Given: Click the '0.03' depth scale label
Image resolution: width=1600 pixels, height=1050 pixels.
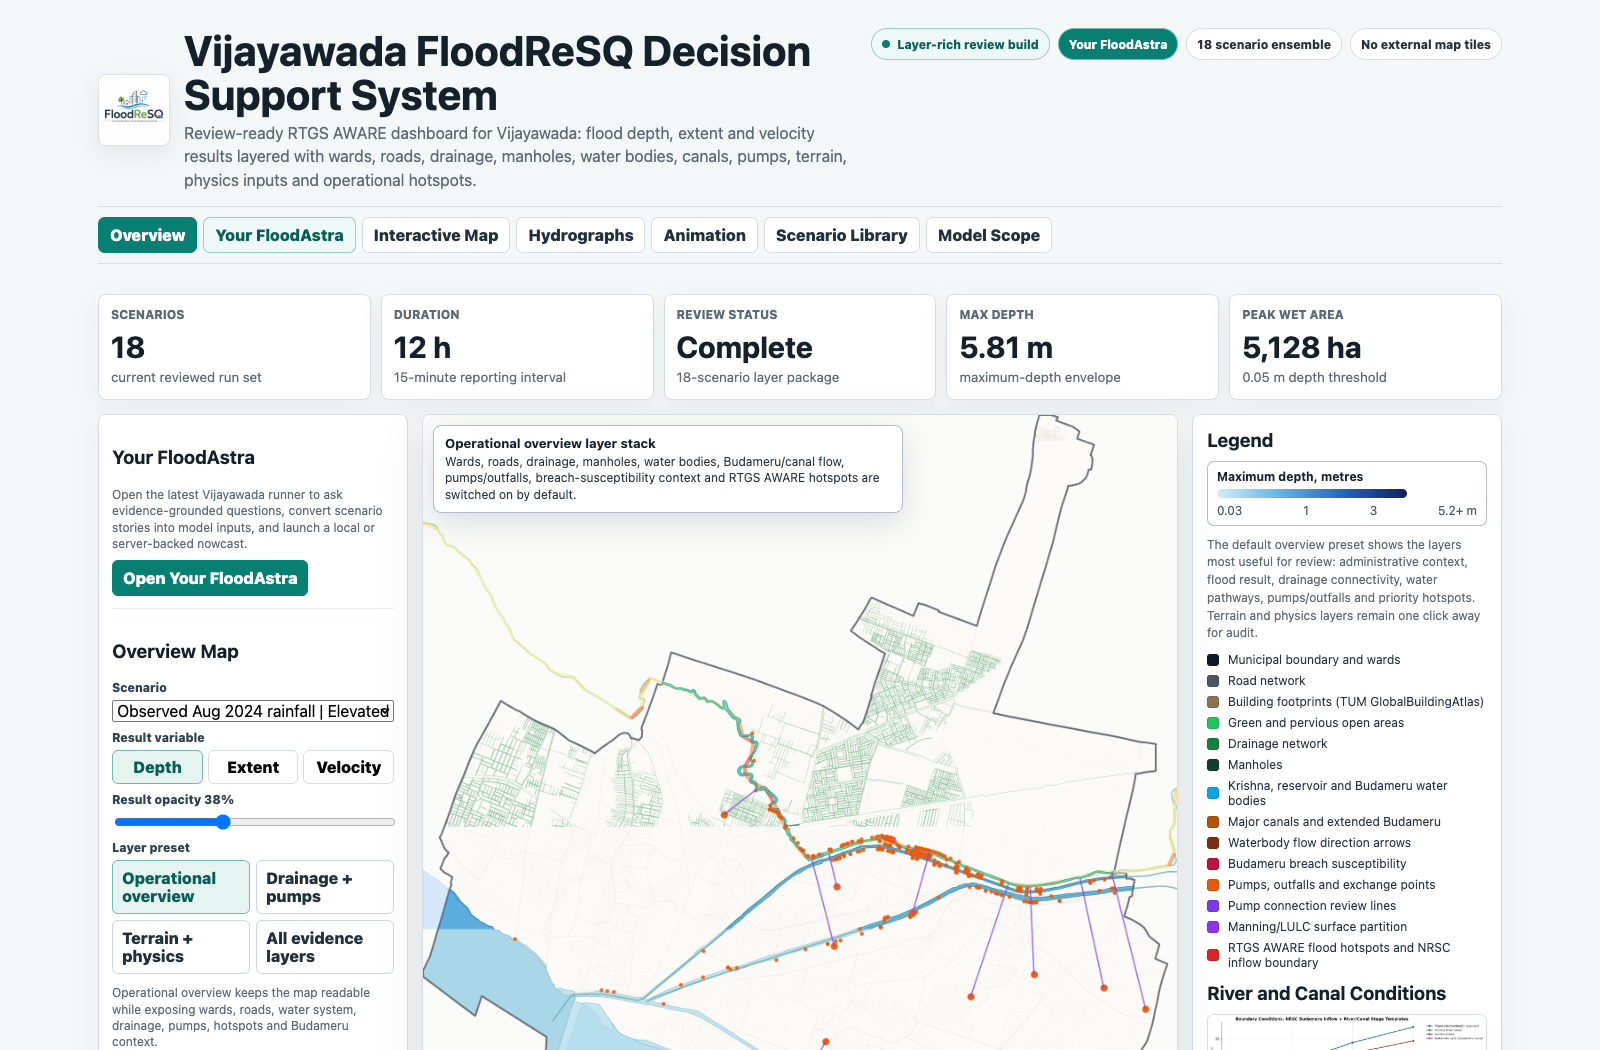Looking at the screenshot, I should 1229,511.
